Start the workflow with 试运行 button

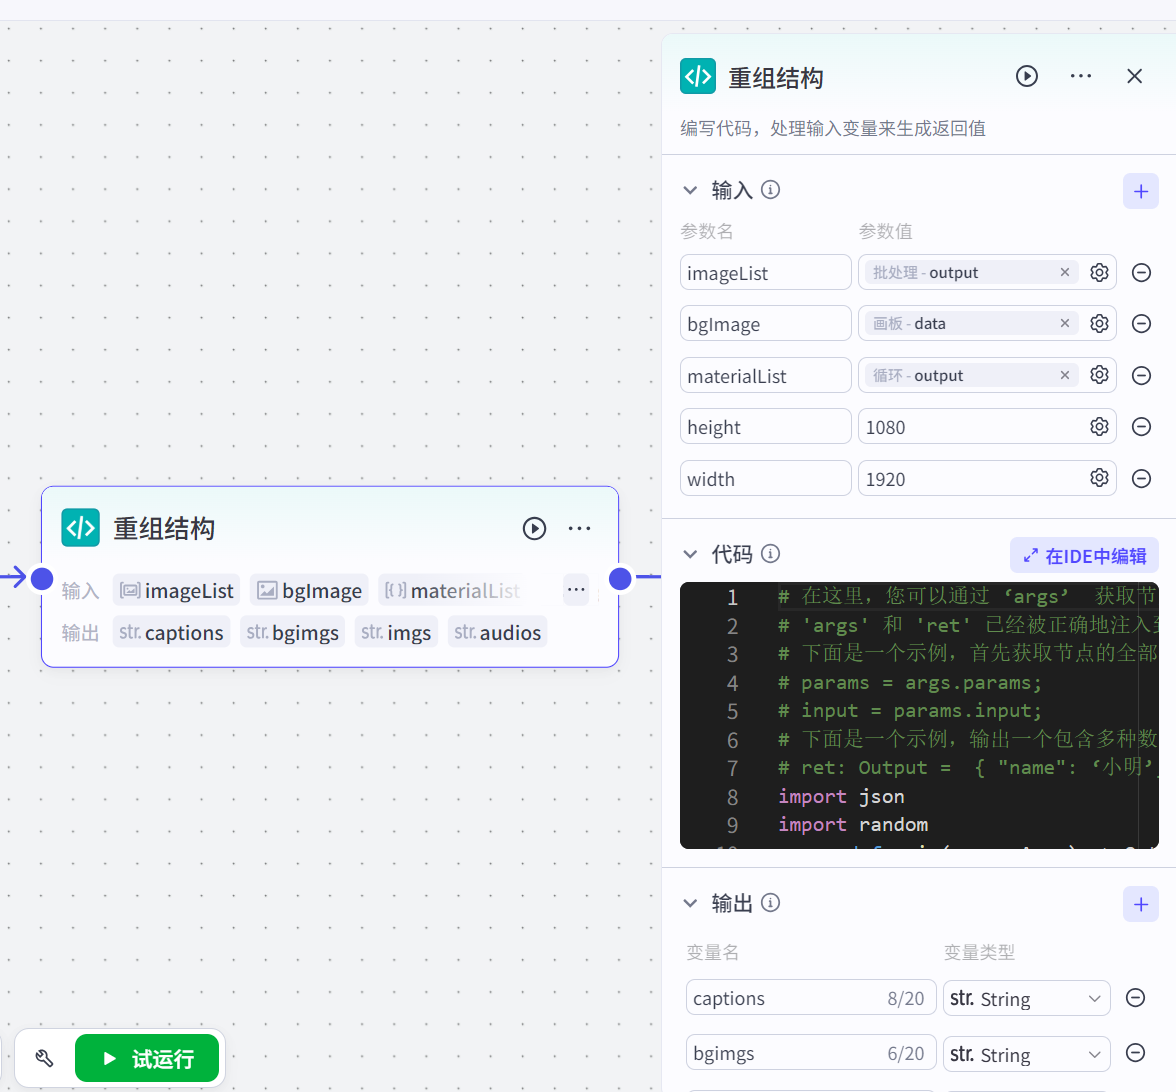click(147, 1058)
